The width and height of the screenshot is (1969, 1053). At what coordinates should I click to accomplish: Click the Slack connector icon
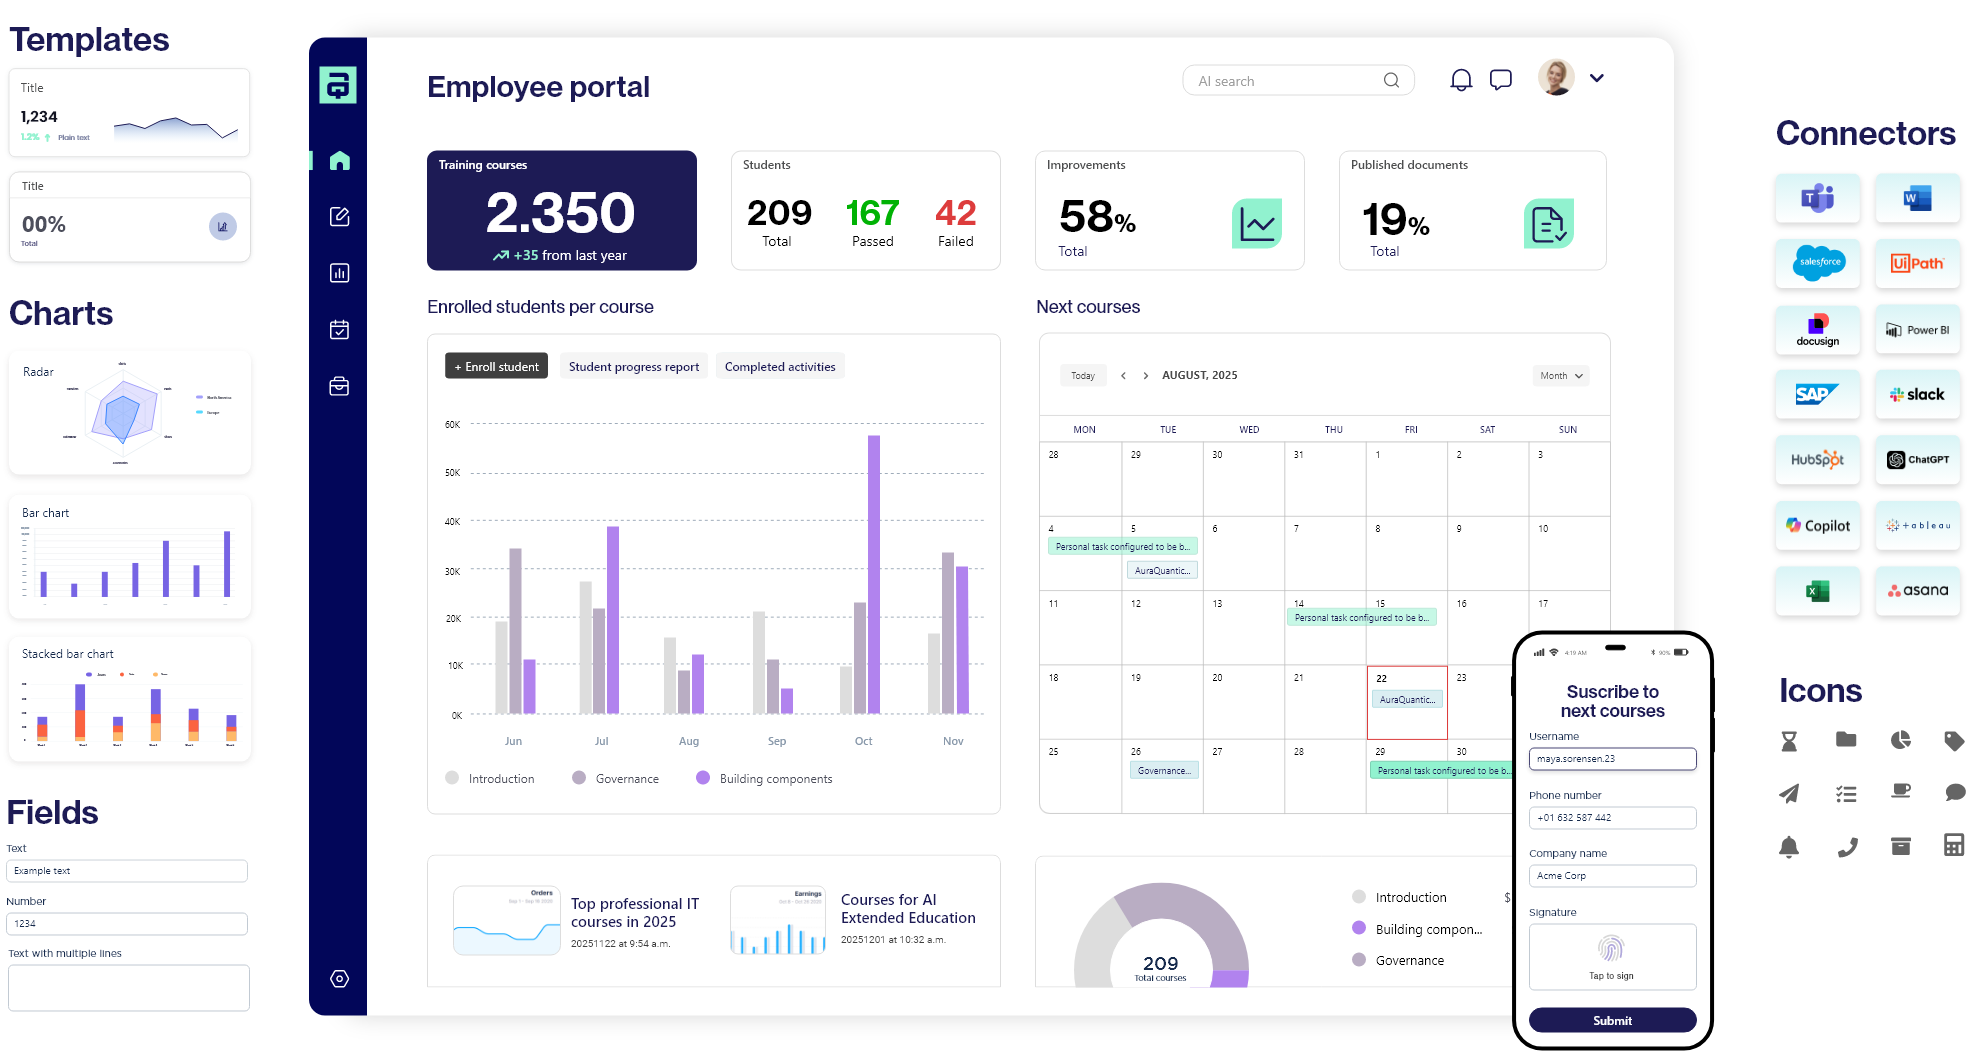(x=1917, y=394)
